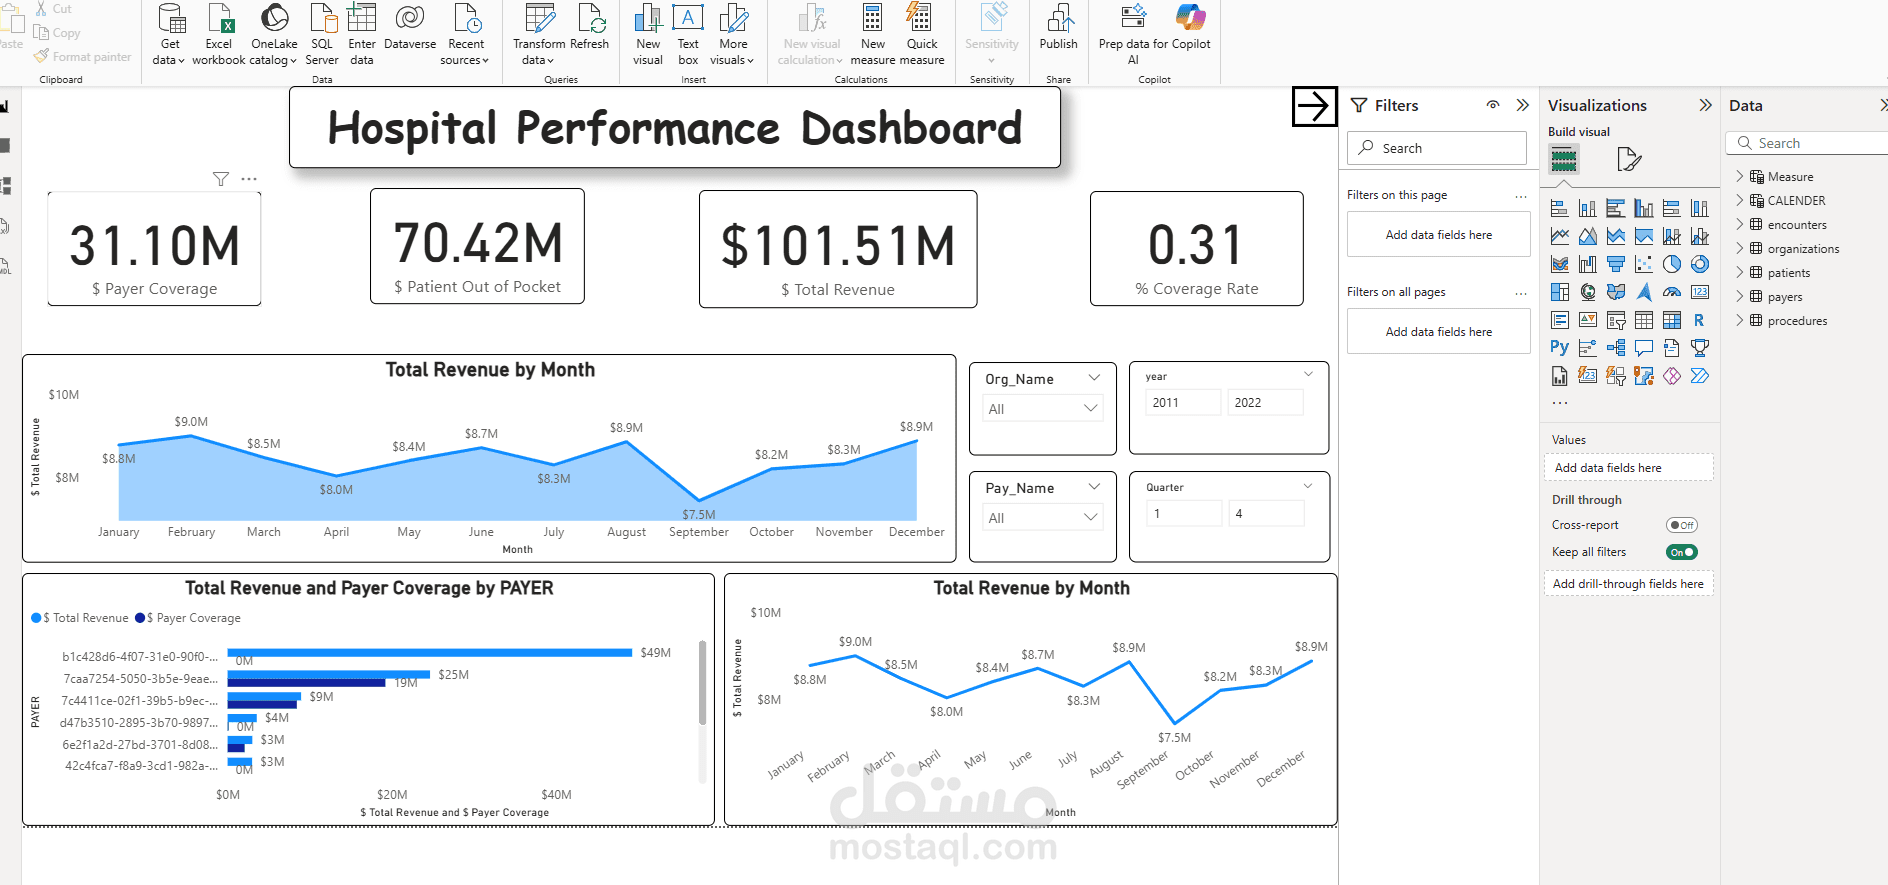Select the R script visual
Image resolution: width=1888 pixels, height=885 pixels.
click(x=1699, y=320)
